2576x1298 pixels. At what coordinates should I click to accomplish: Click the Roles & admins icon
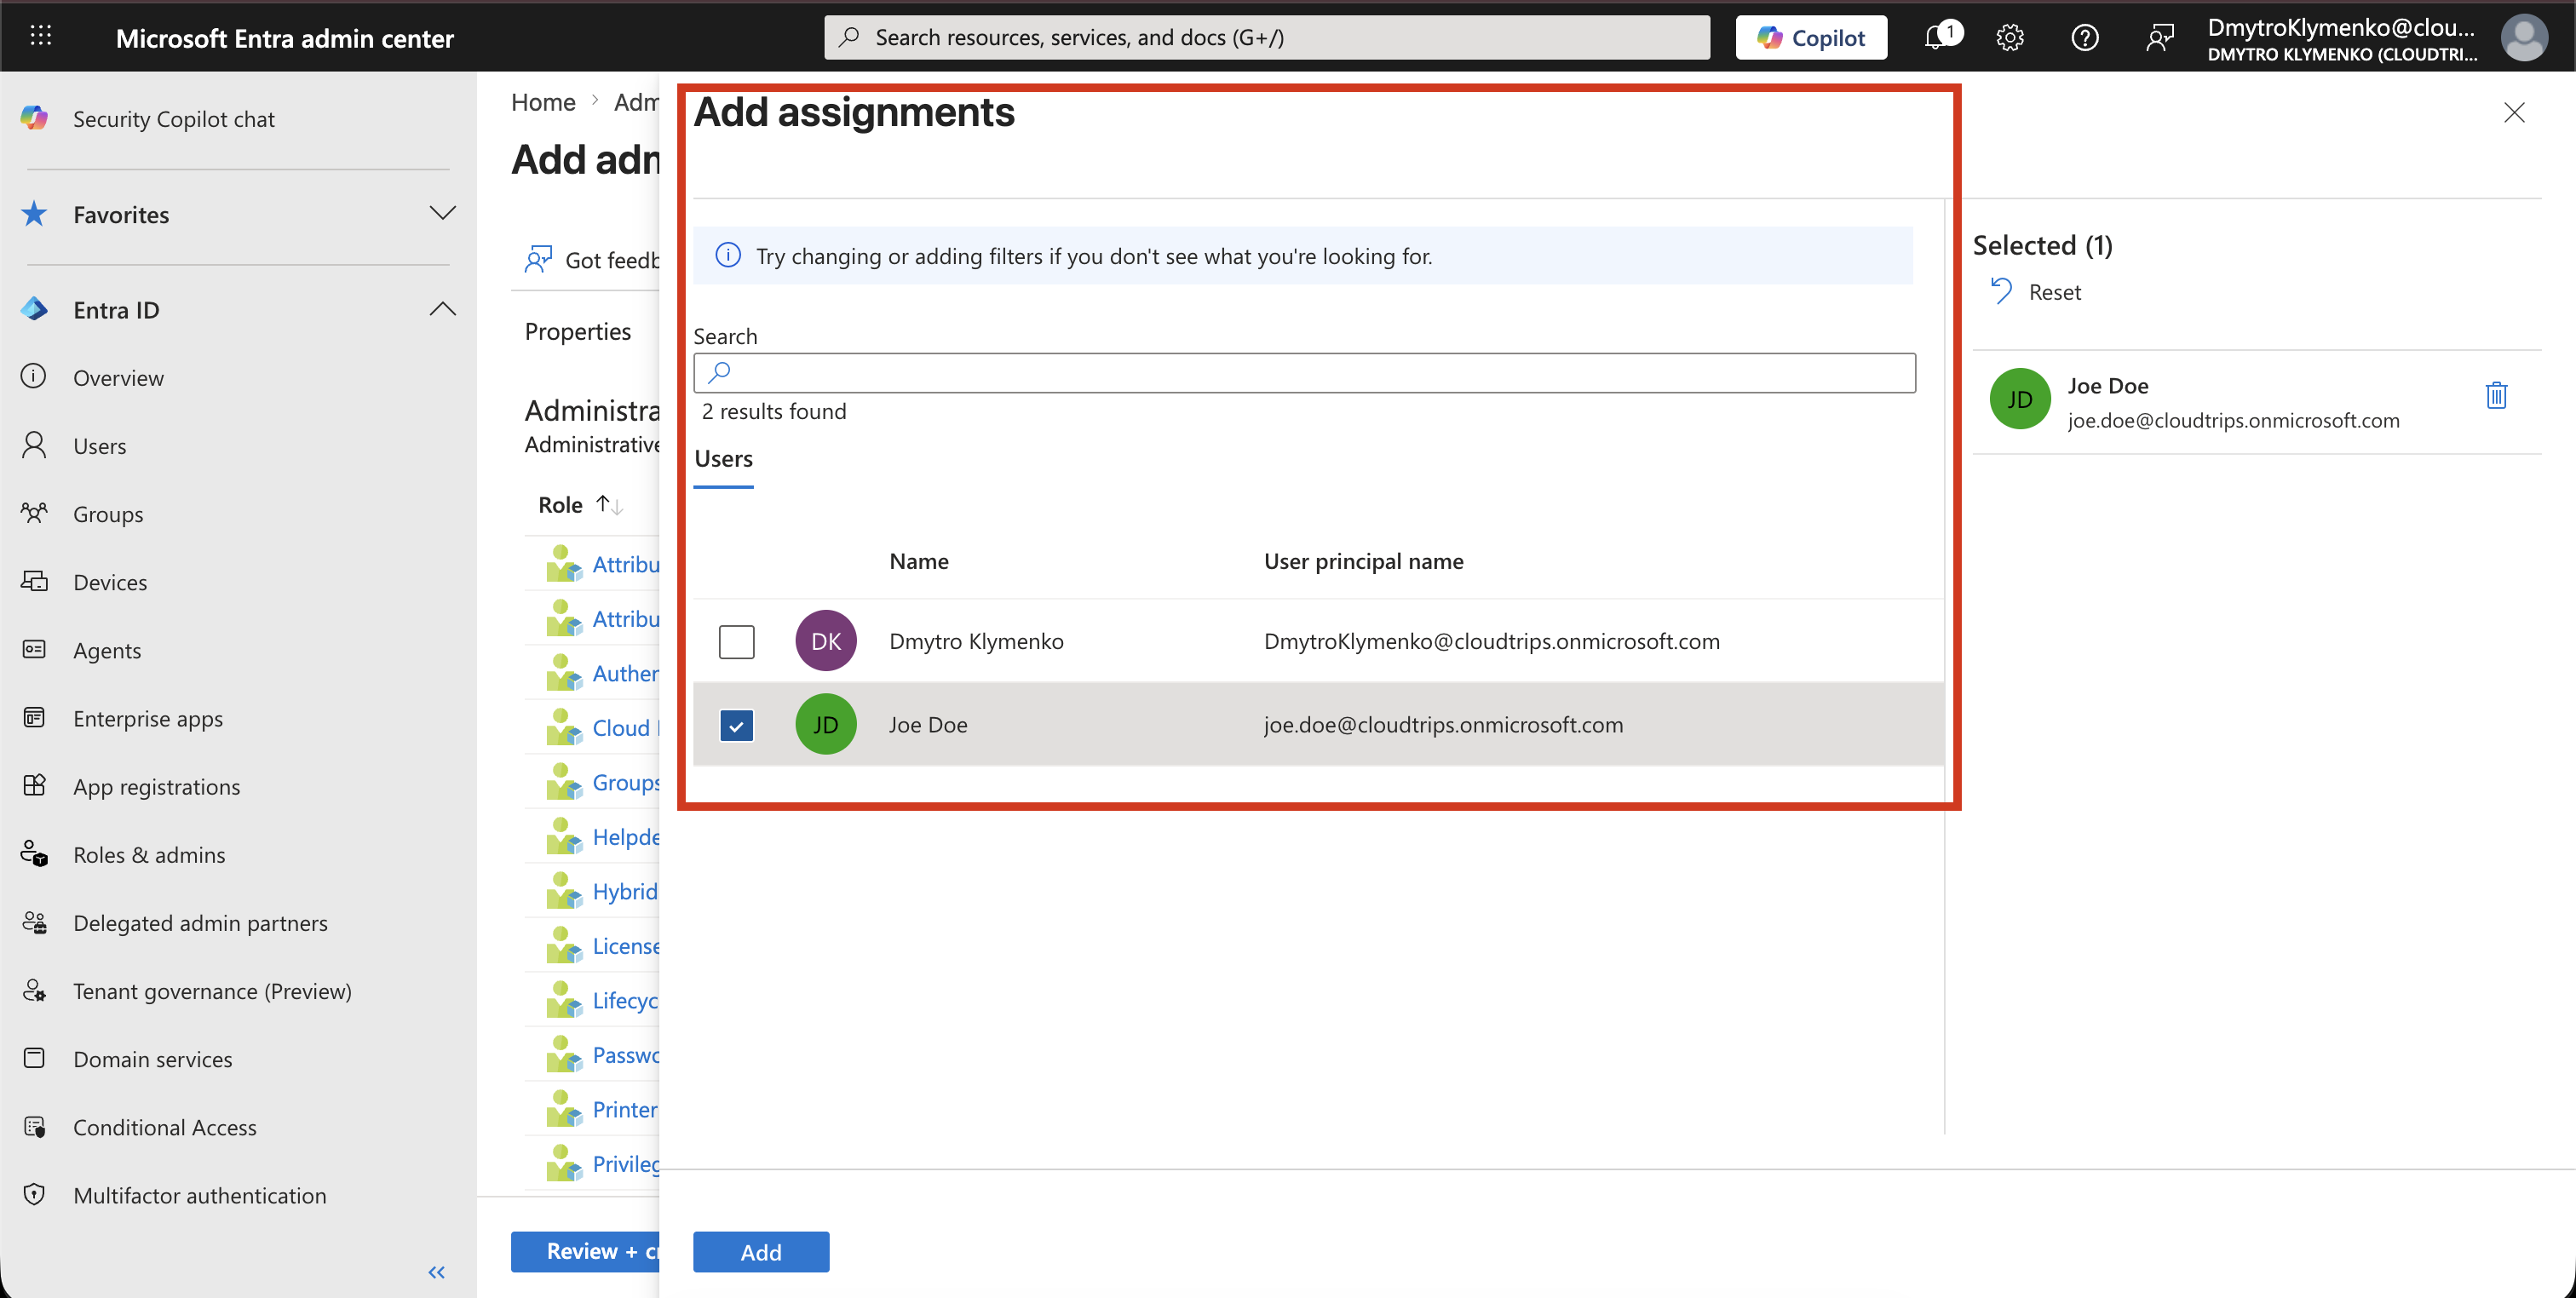tap(34, 854)
